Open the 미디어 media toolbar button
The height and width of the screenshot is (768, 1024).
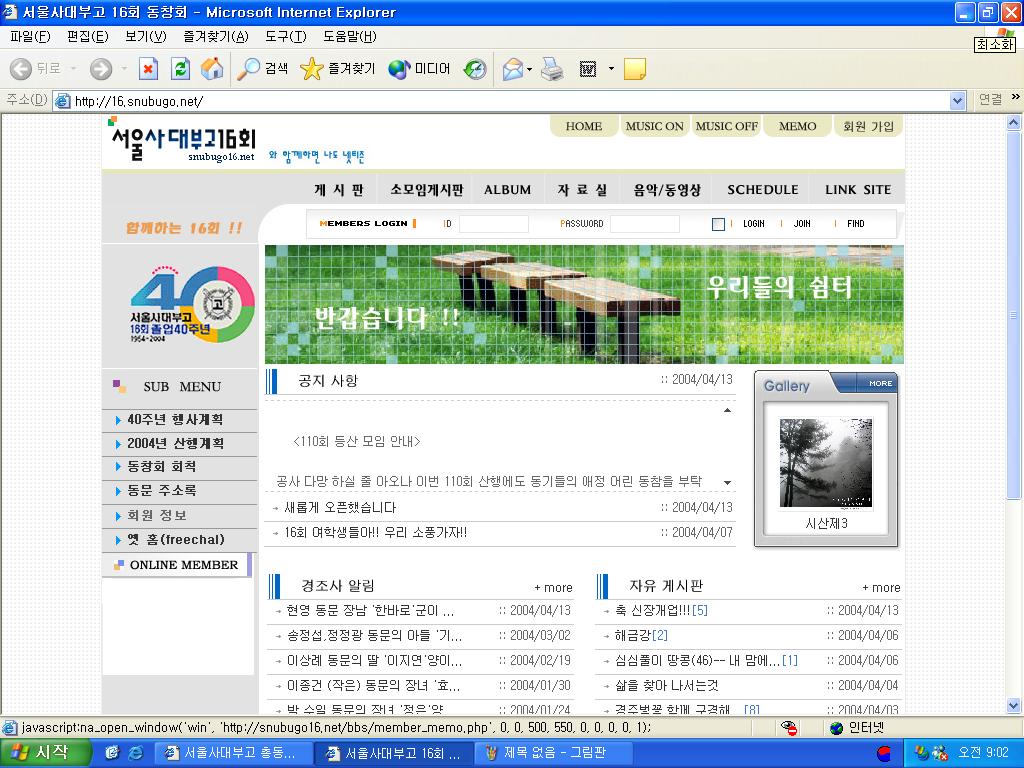[x=419, y=68]
